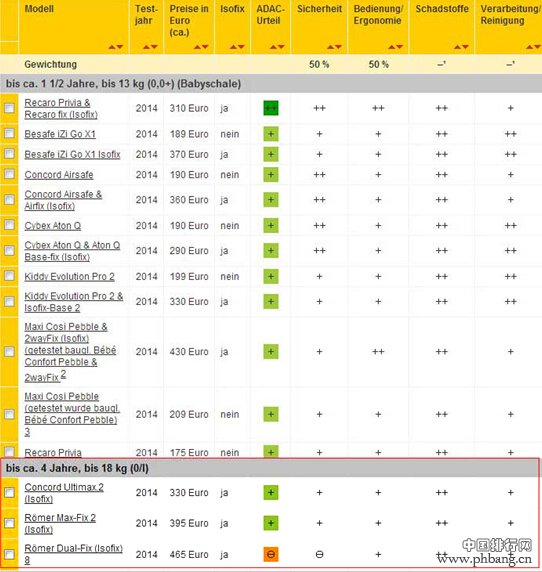Viewport: 542px width, 572px height.
Task: Sort by Bedienung/Ergonomie column arrows
Action: click(x=396, y=47)
